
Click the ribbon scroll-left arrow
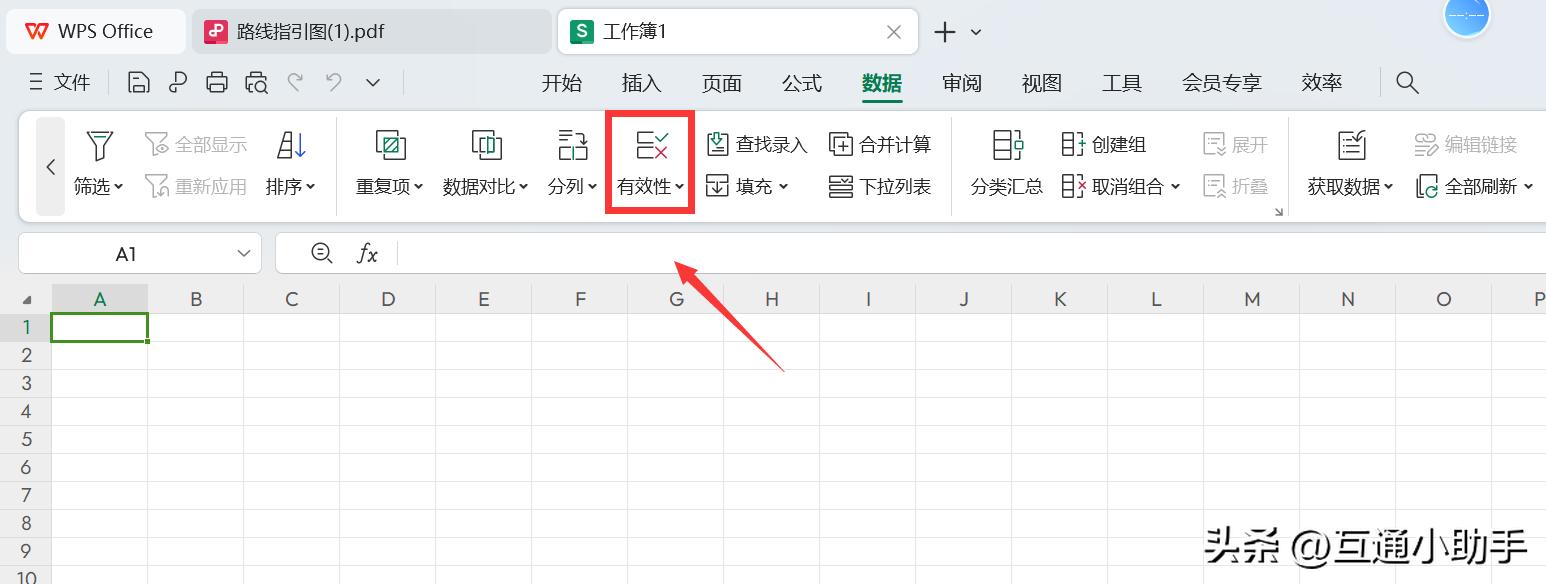51,167
